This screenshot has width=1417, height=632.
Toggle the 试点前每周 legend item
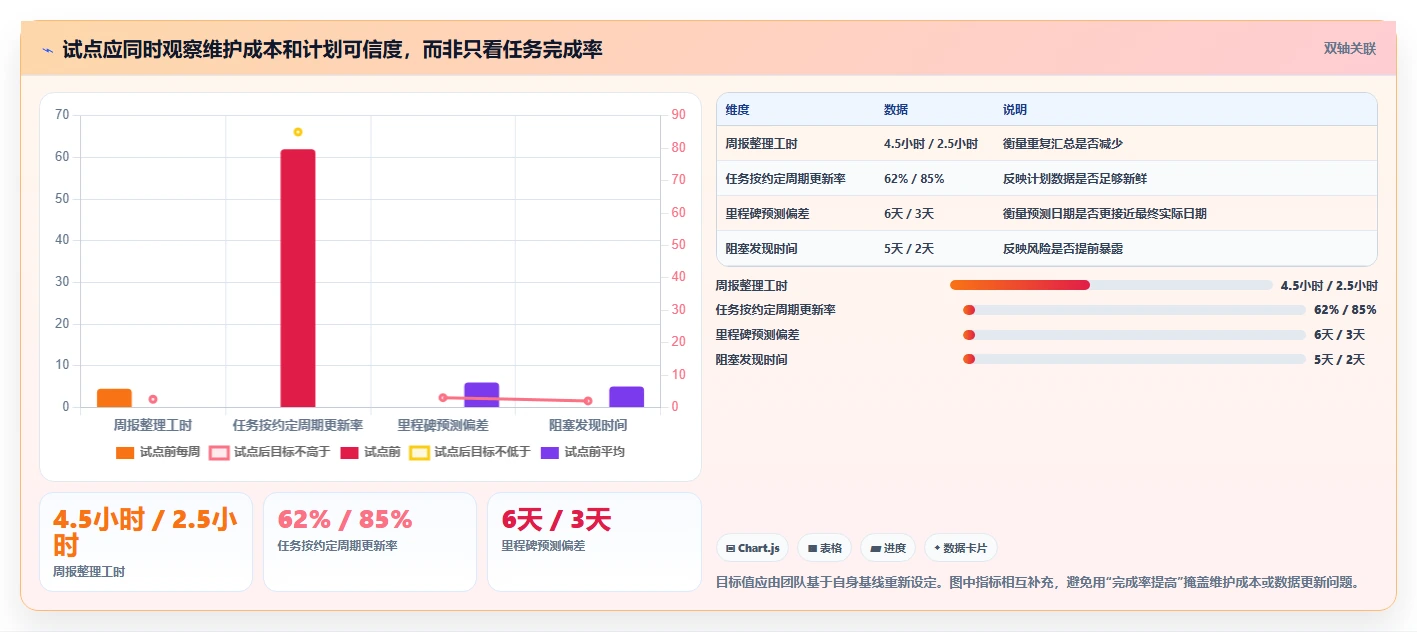(158, 452)
